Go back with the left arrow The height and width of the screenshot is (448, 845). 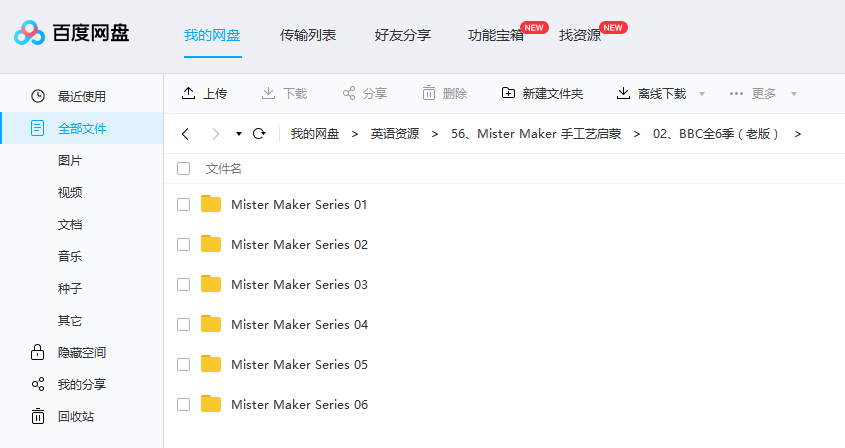point(185,134)
